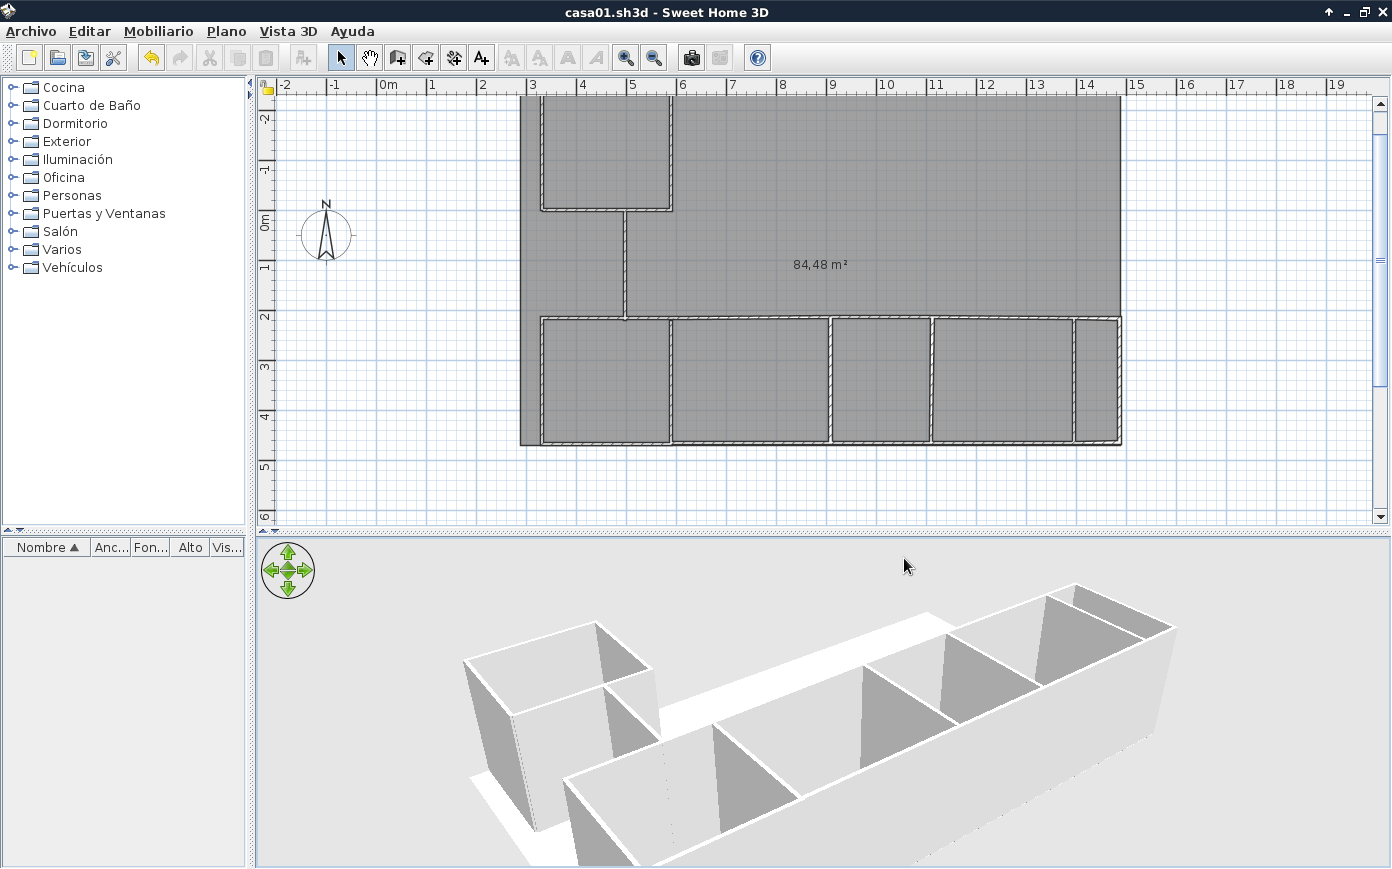
Task: Click the 3D view down navigation arrow
Action: tap(288, 589)
